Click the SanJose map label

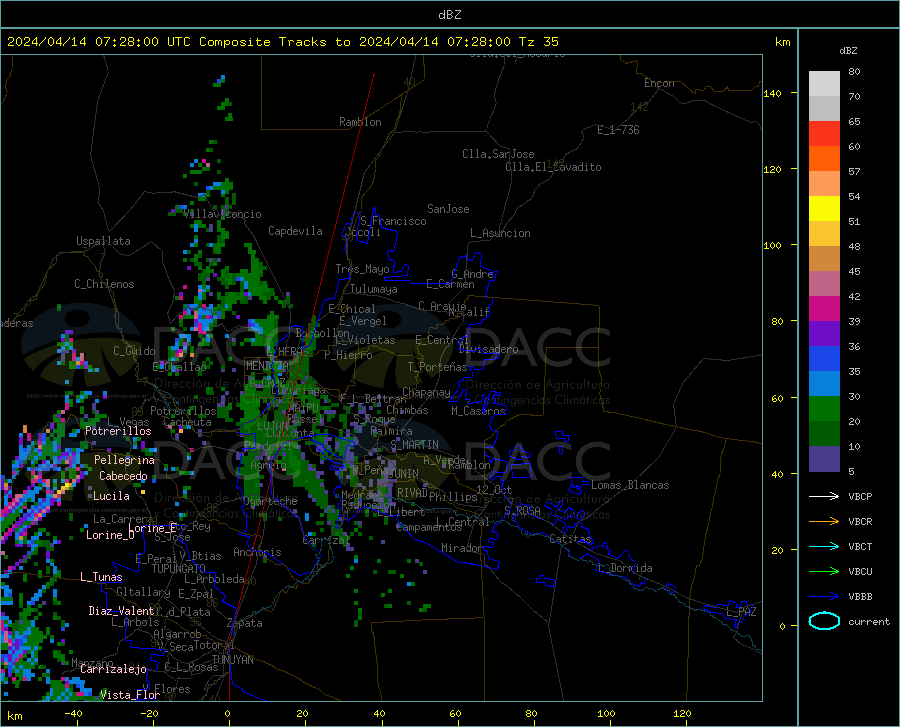pos(448,209)
